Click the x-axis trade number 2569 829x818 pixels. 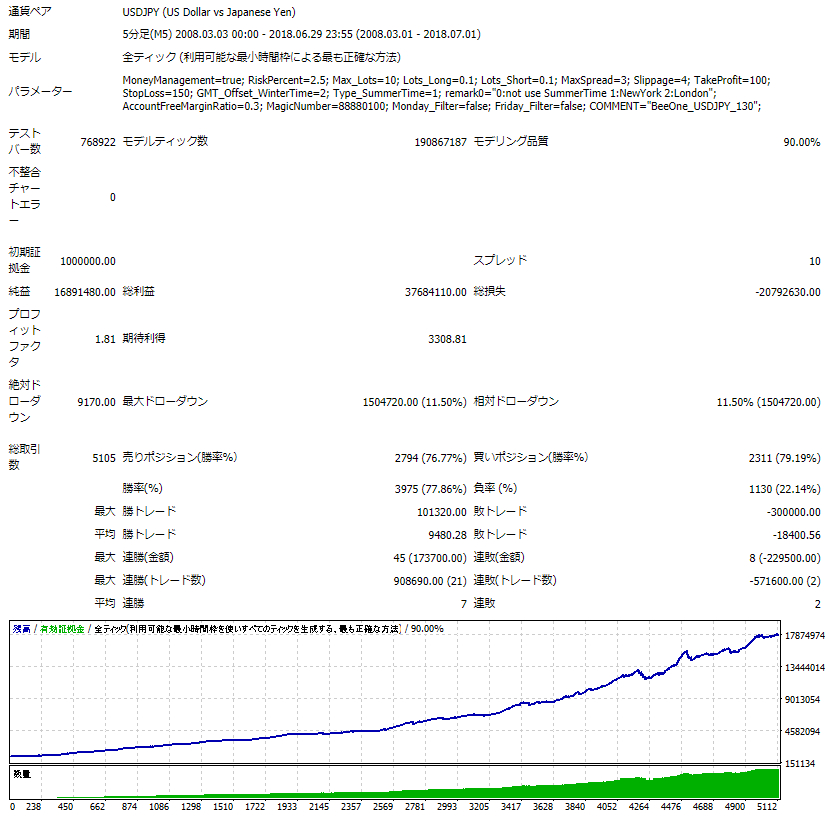point(383,807)
